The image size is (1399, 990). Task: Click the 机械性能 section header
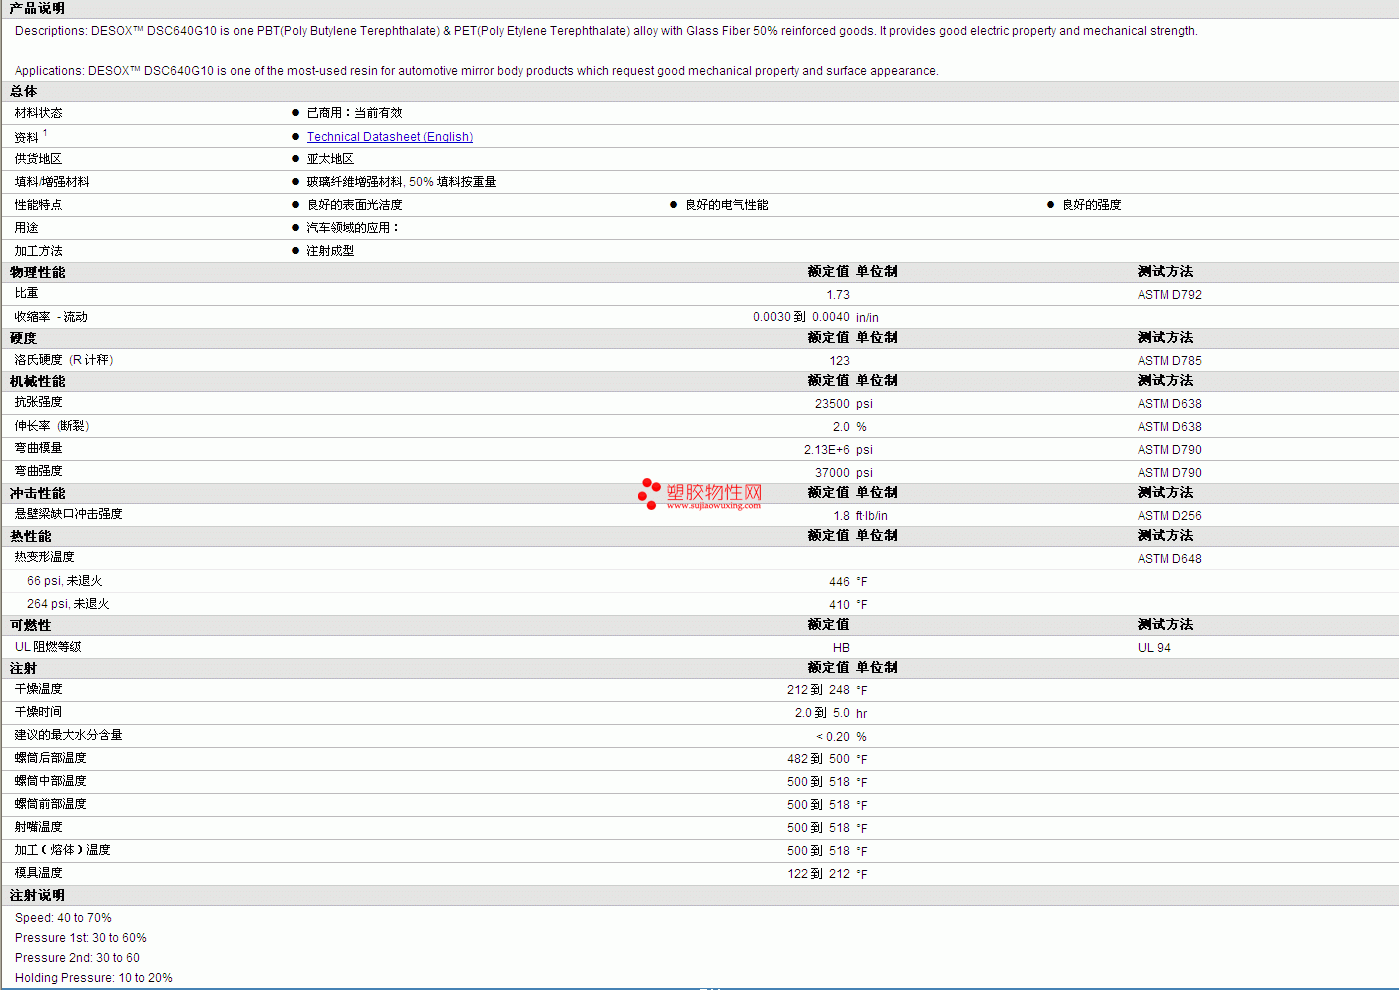37,381
